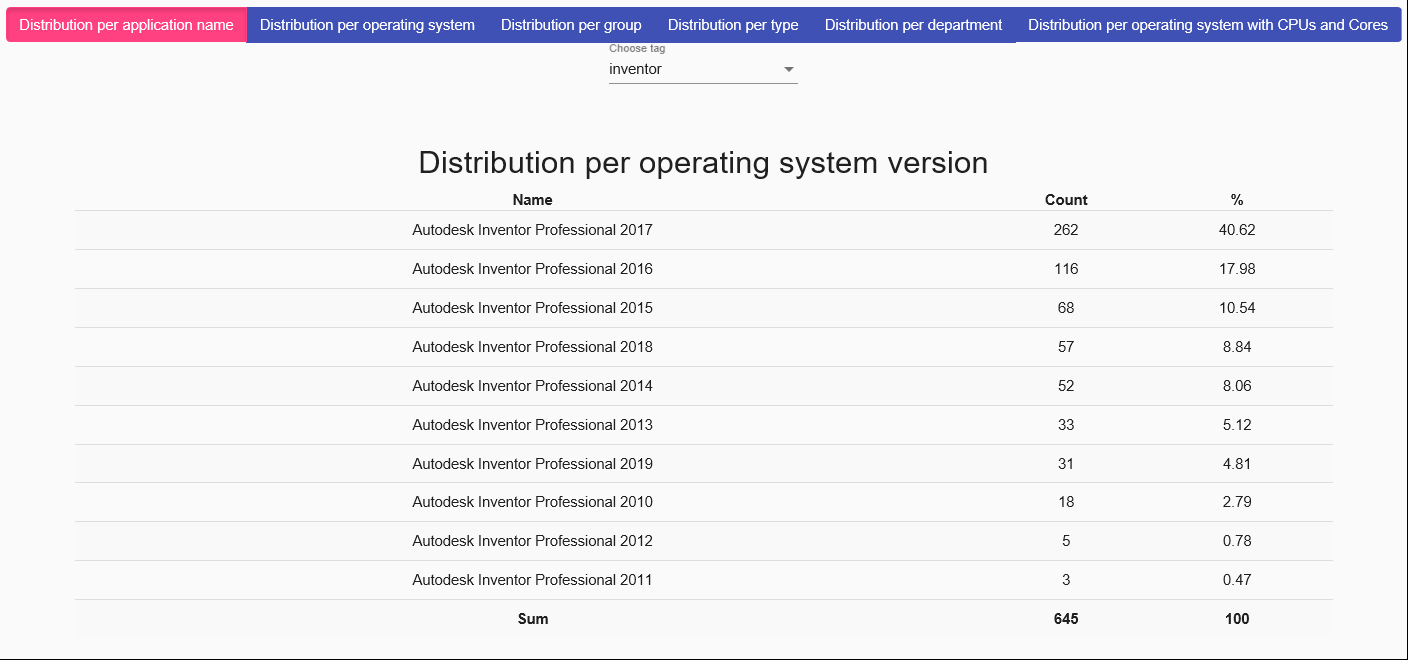This screenshot has height=660, width=1408.
Task: Select the Autodesk Inventor Professional 2017 row
Action: coord(532,230)
